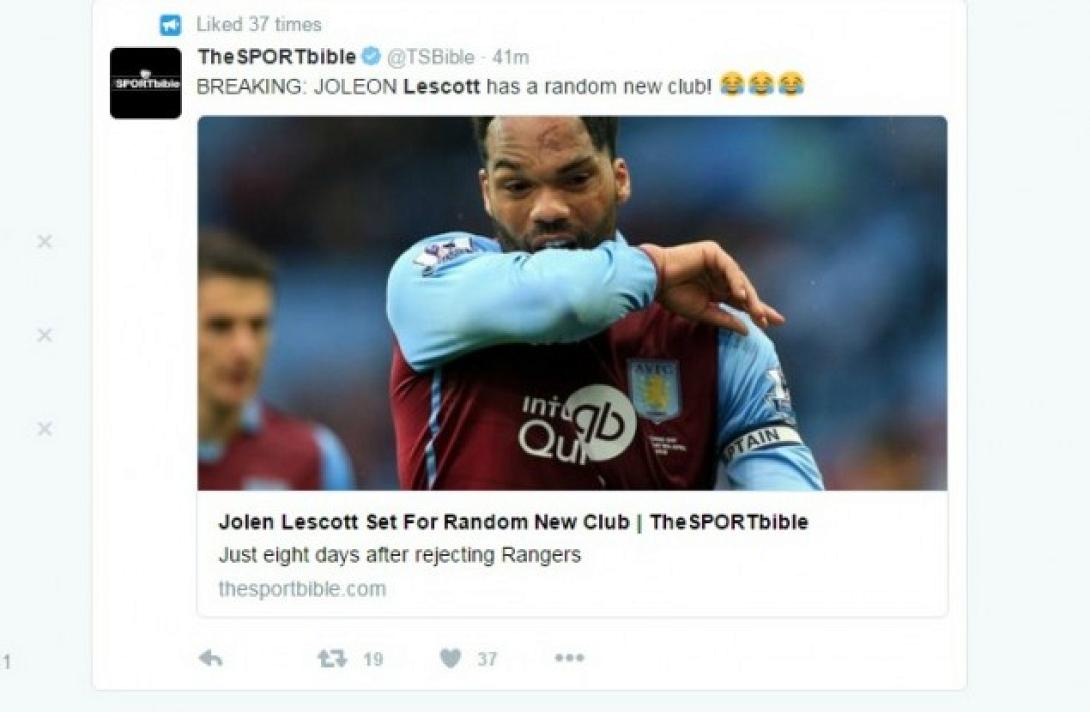Screen dimensions: 1090x712
Task: Open the three-dots more options menu
Action: tap(569, 657)
